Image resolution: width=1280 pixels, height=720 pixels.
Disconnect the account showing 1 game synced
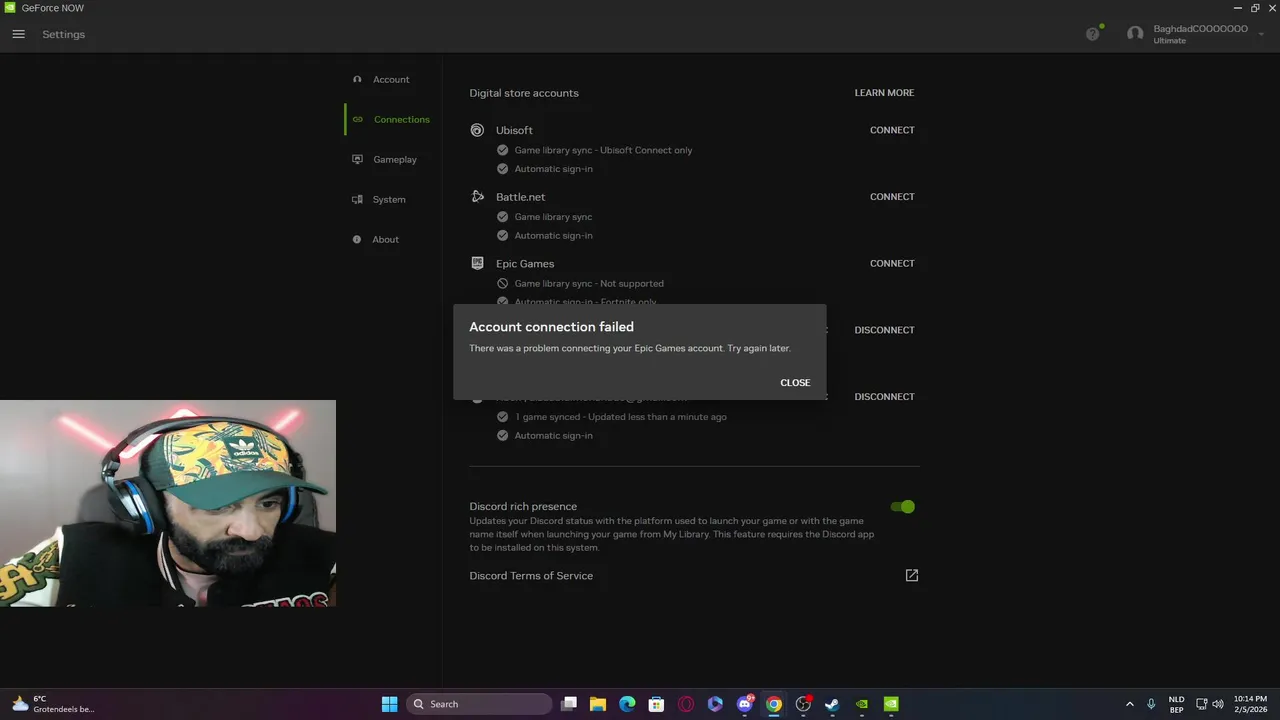pyautogui.click(x=884, y=397)
